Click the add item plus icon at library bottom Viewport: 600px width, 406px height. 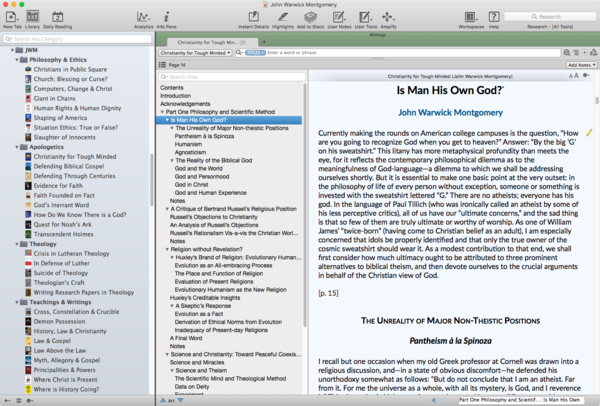7,400
